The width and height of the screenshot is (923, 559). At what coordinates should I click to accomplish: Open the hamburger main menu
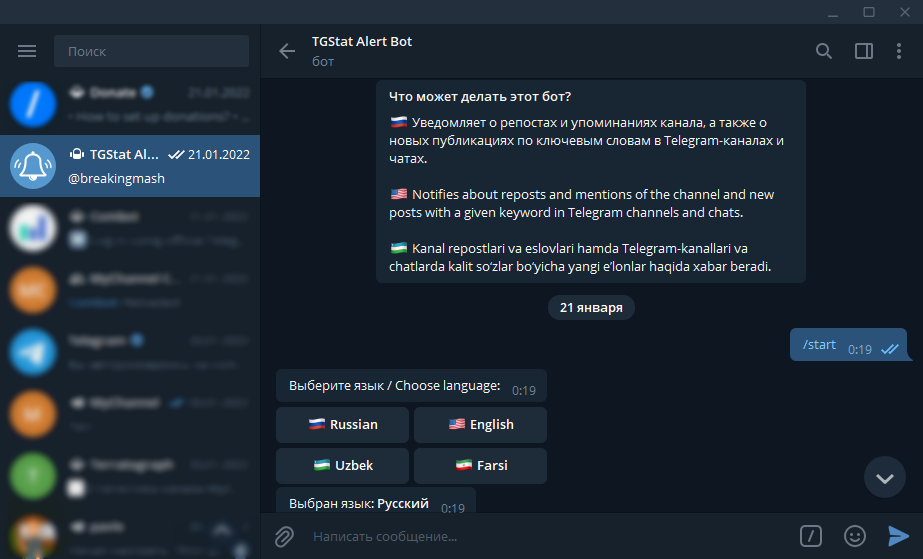[27, 51]
